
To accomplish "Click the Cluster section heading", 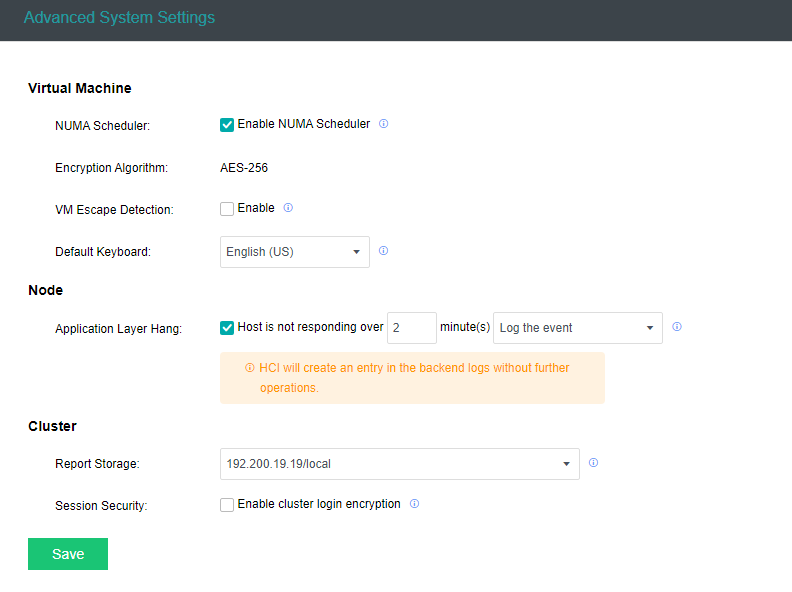I will point(52,426).
